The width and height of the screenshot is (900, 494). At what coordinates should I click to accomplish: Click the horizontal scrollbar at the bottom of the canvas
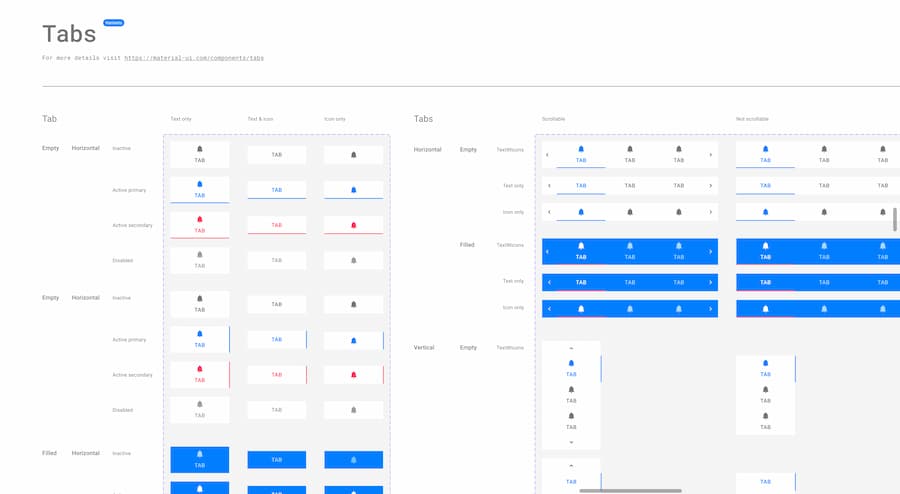click(x=630, y=491)
